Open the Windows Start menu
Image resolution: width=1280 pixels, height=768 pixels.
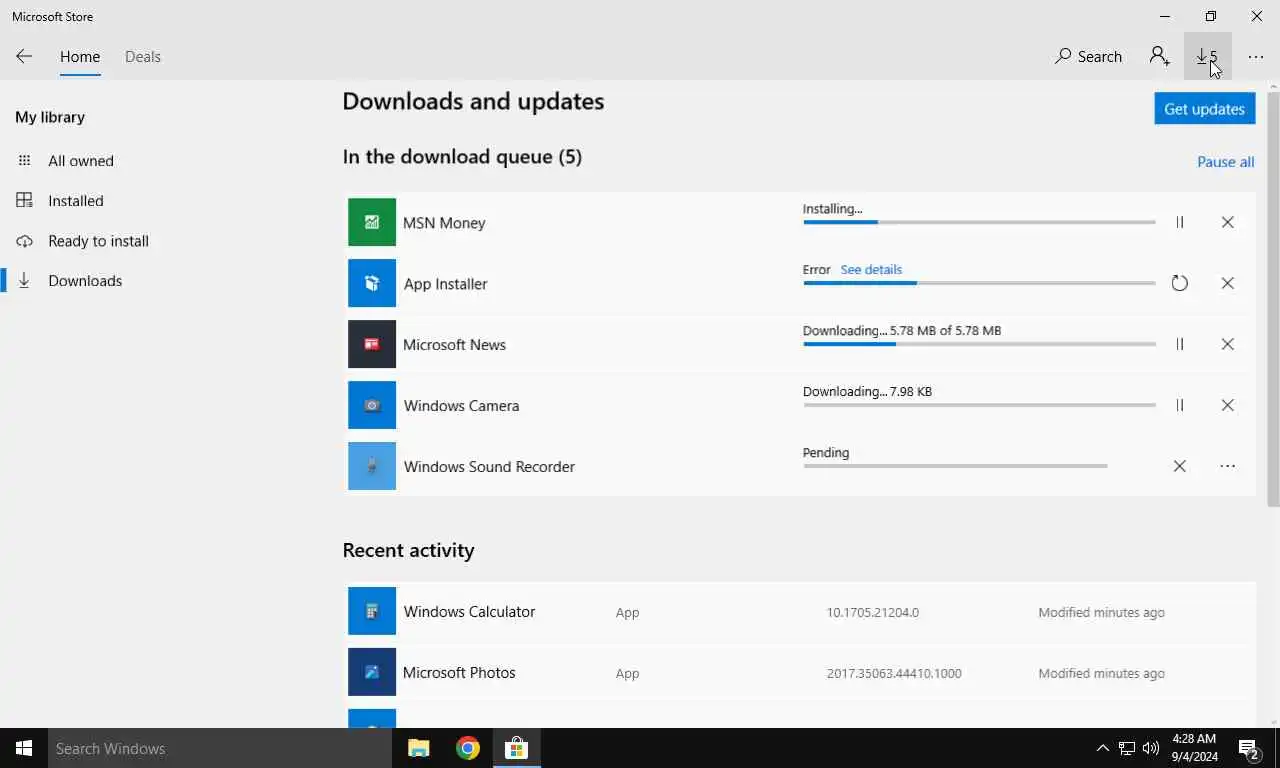pyautogui.click(x=24, y=748)
